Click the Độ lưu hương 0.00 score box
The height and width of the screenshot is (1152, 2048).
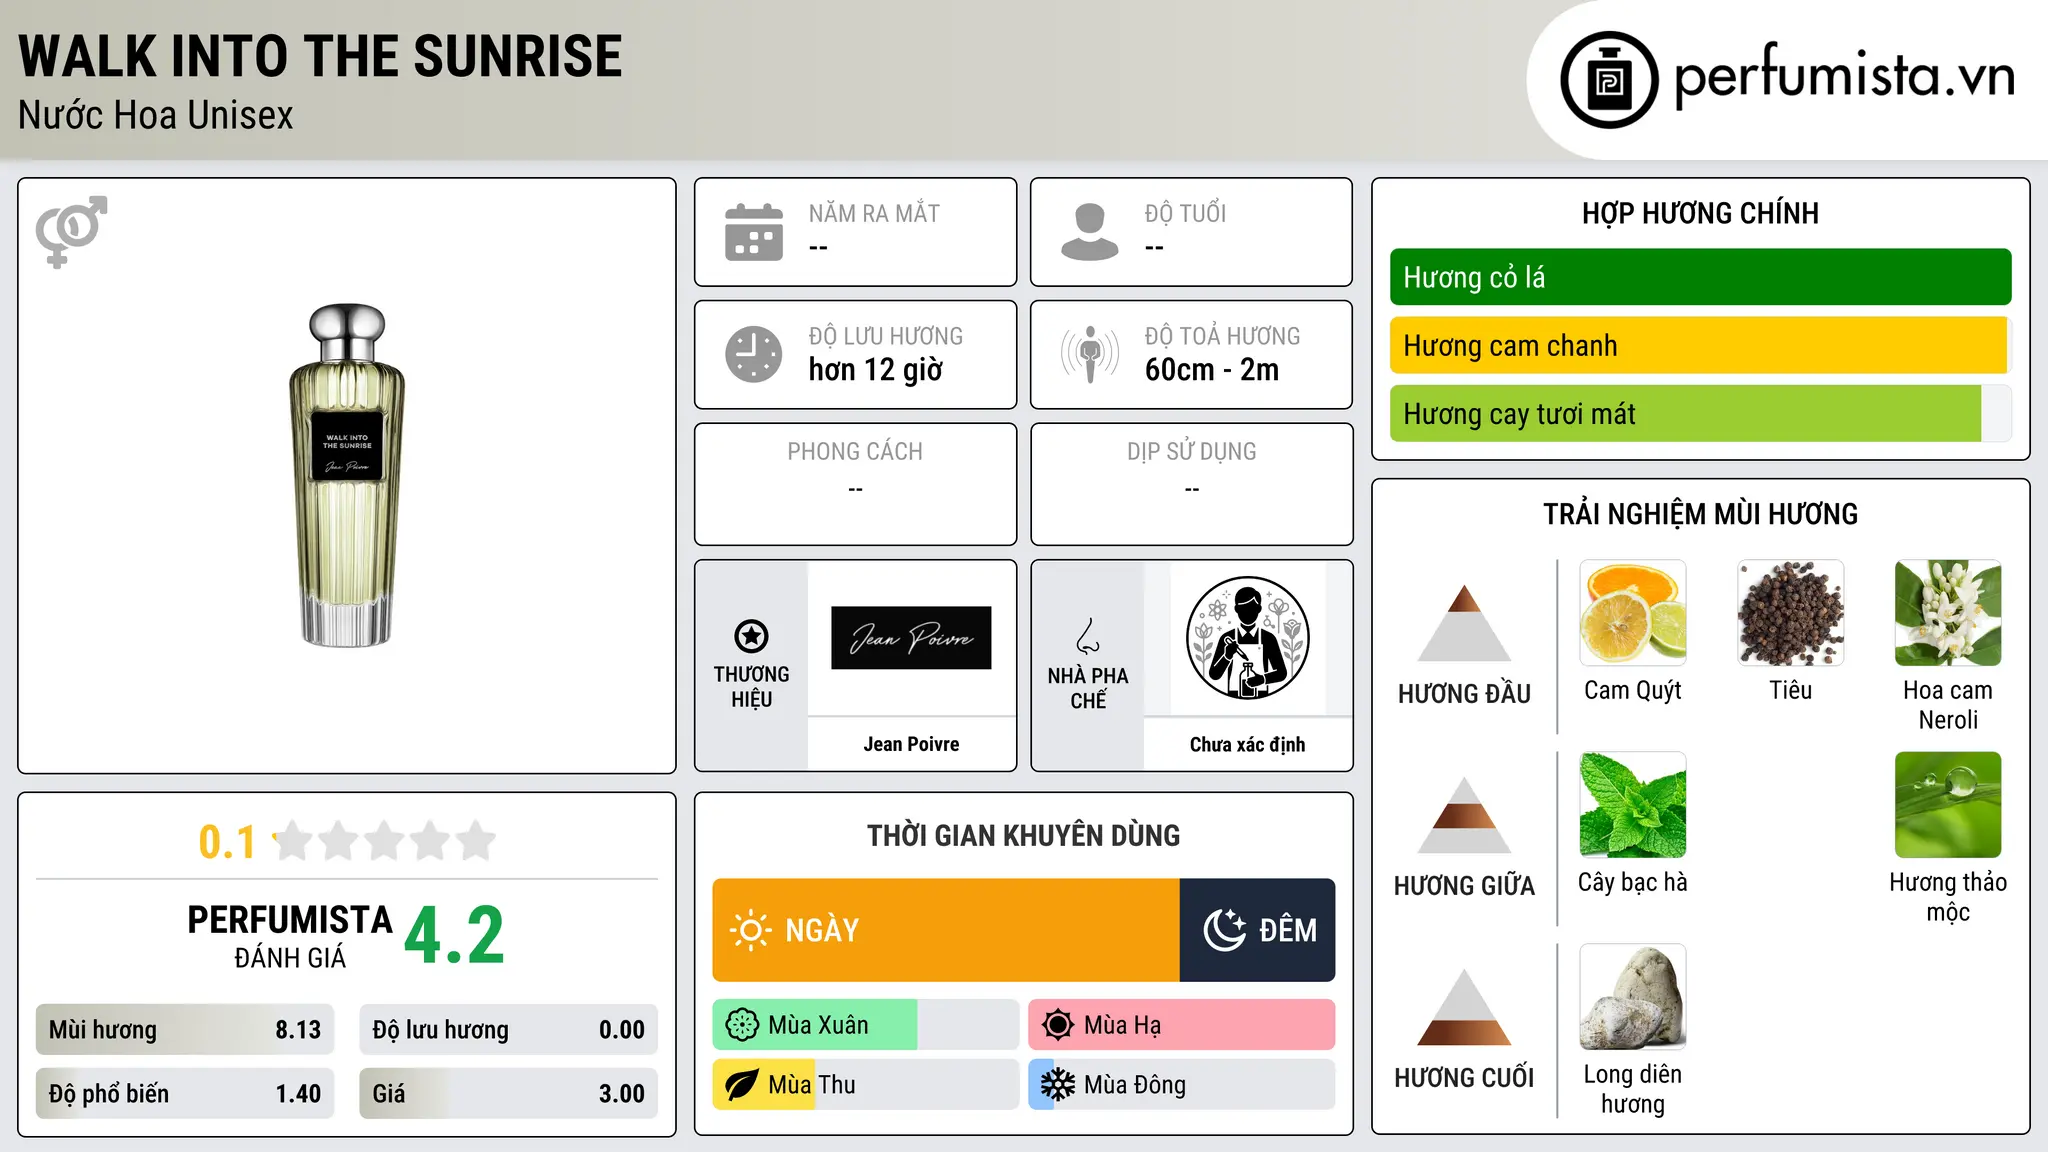pyautogui.click(x=508, y=1030)
